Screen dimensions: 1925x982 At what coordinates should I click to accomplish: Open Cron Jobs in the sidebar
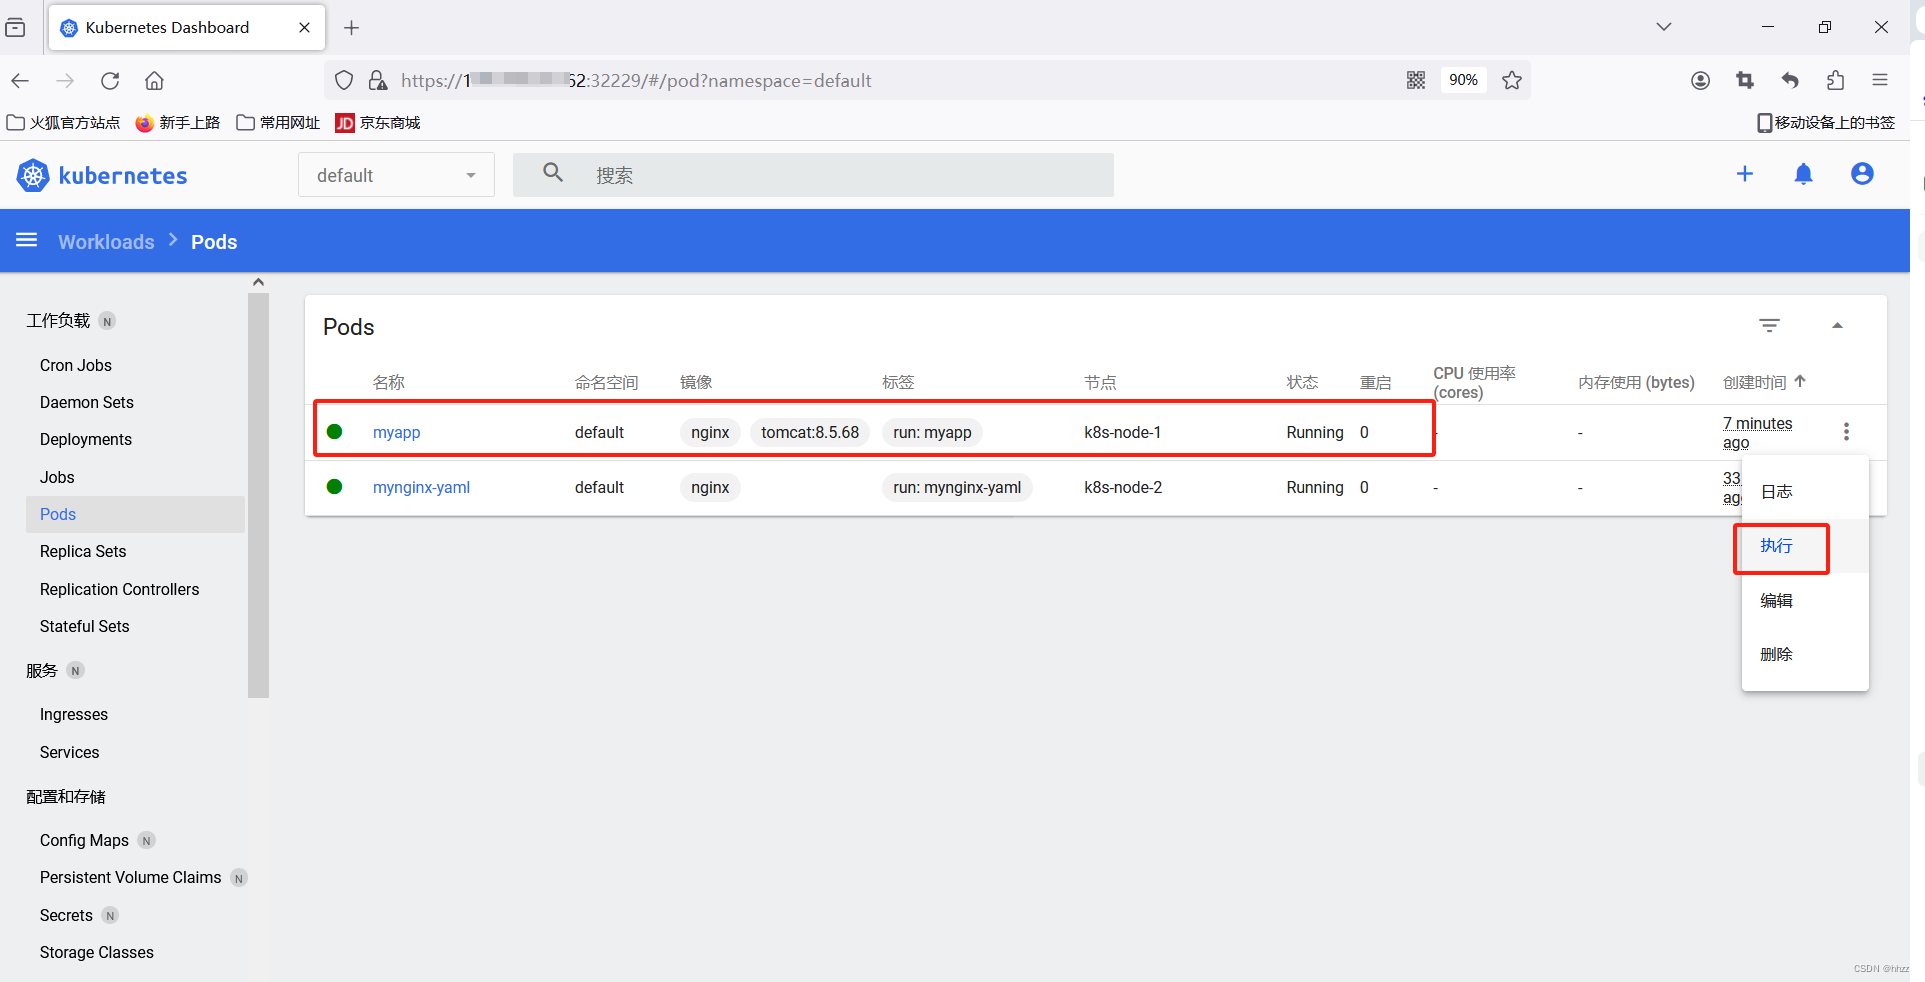tap(76, 365)
